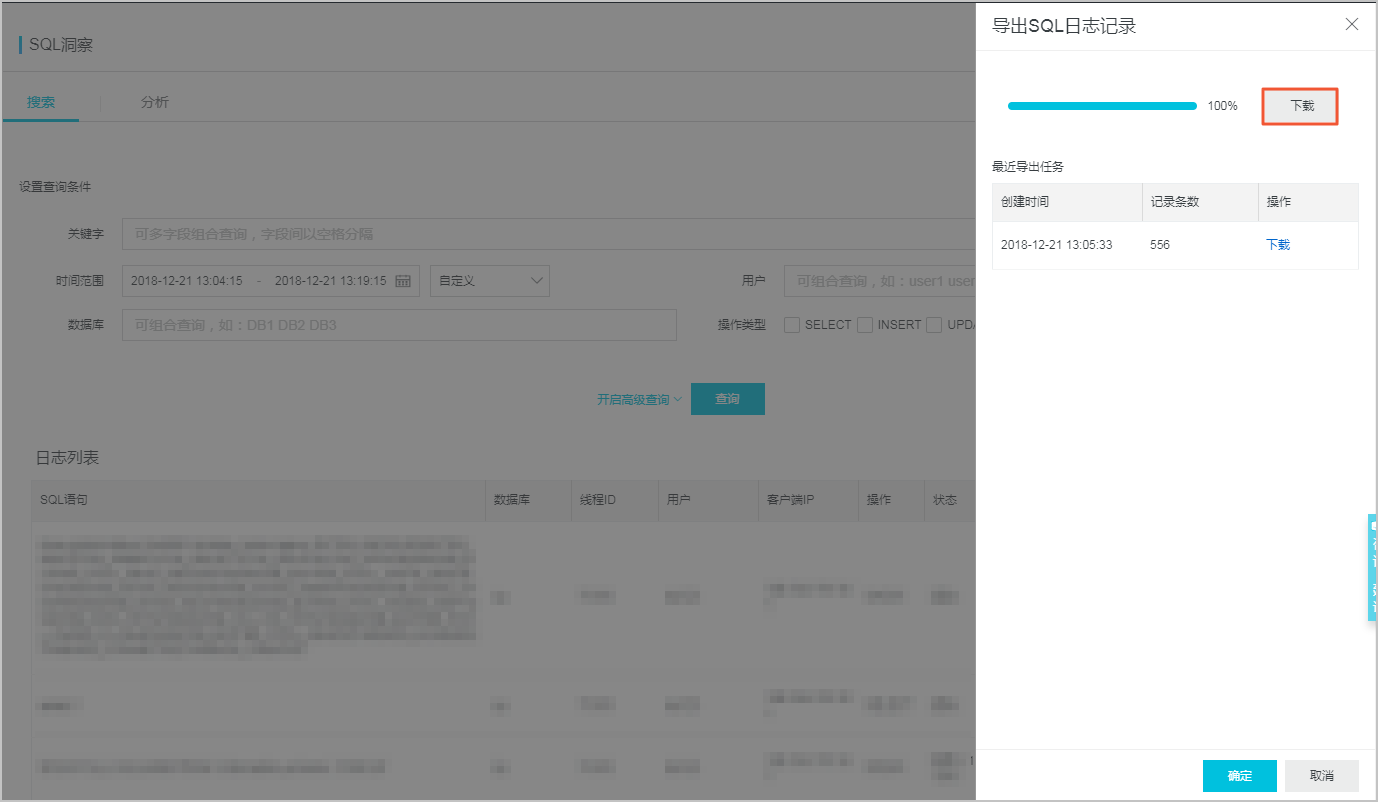1378x802 pixels.
Task: Click the 关键字 input field
Action: (548, 234)
